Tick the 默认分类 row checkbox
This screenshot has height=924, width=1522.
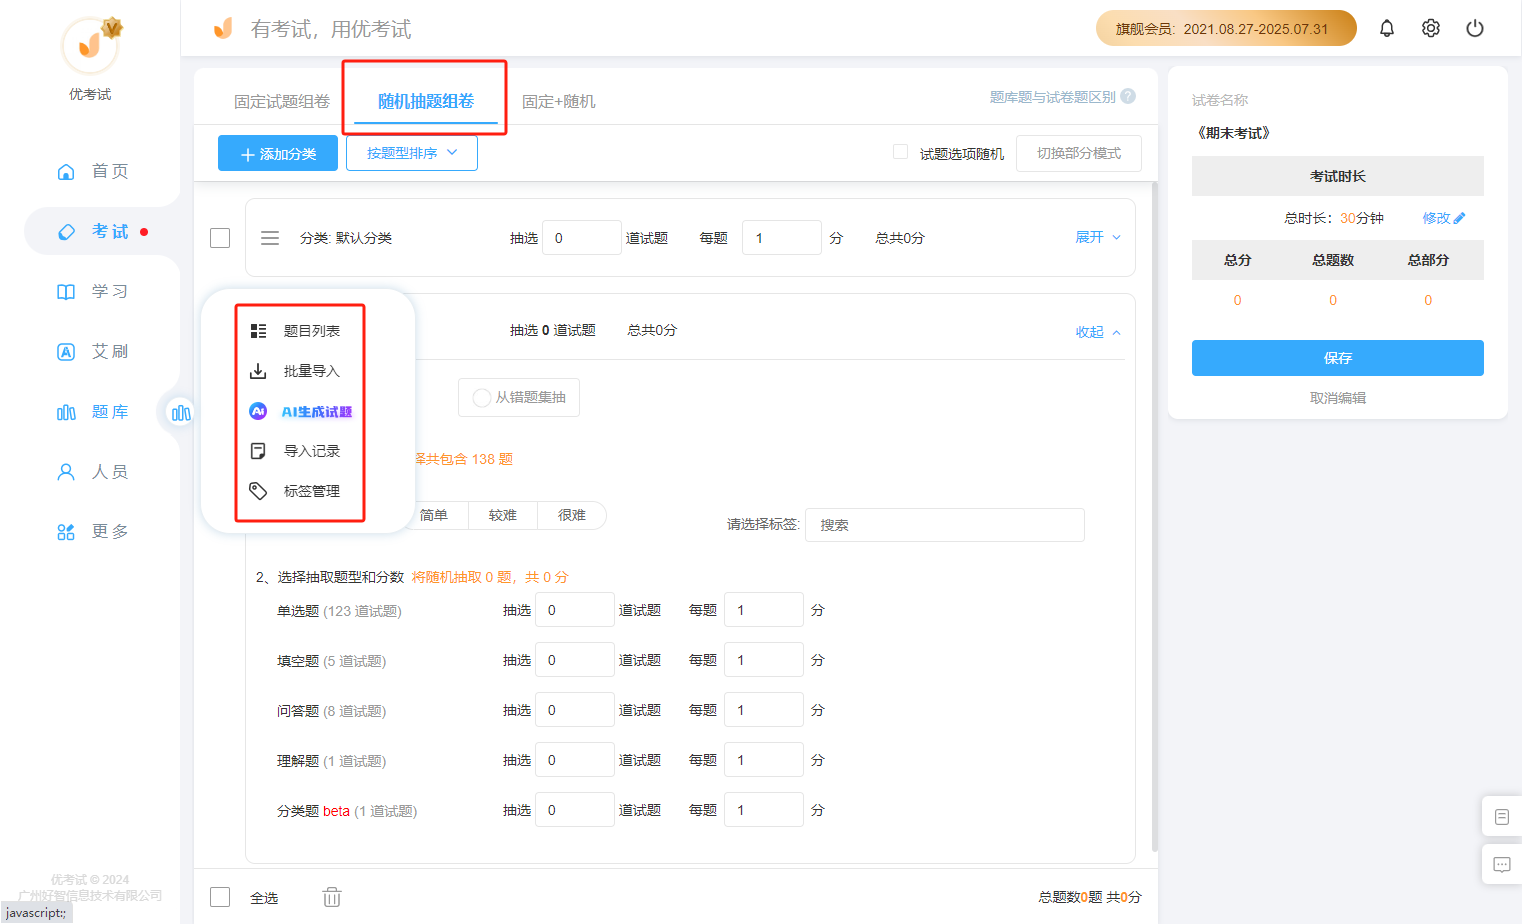click(x=220, y=238)
